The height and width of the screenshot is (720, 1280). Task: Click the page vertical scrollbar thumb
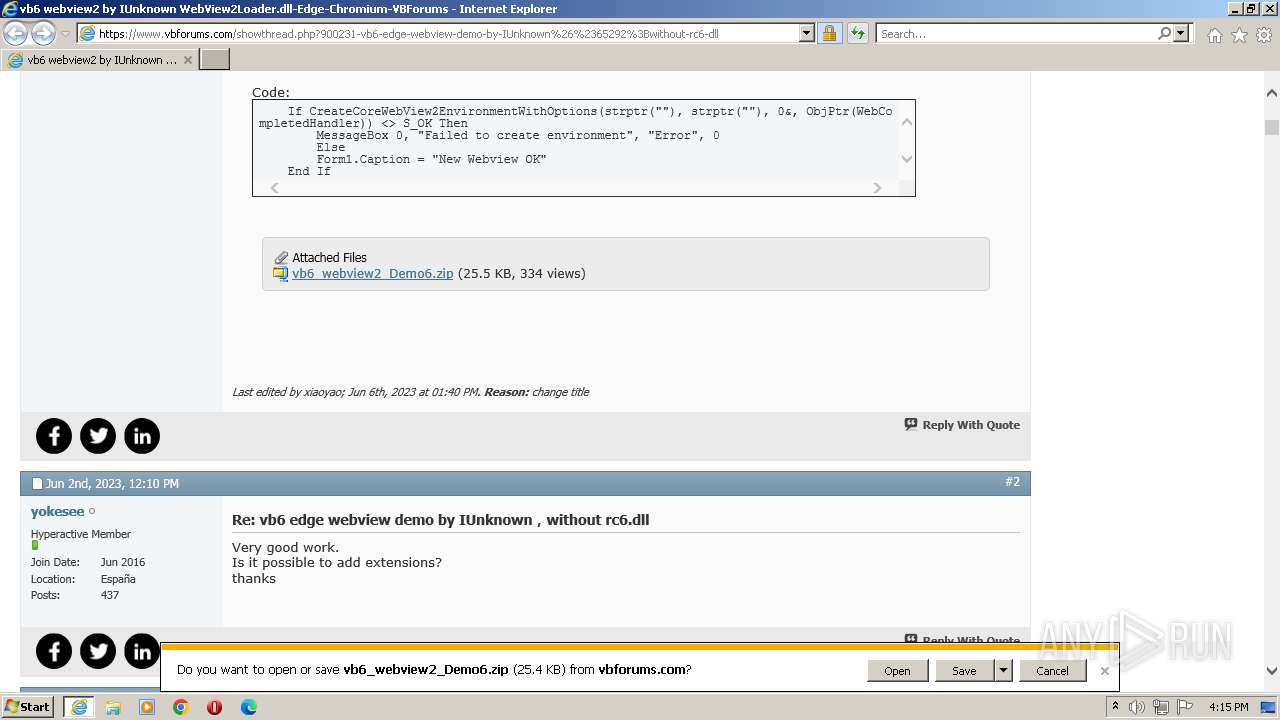[x=1272, y=127]
